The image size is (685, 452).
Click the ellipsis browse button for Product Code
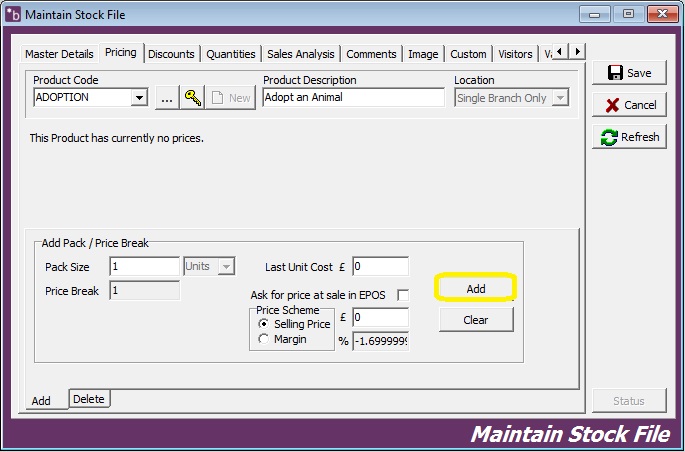click(x=166, y=97)
